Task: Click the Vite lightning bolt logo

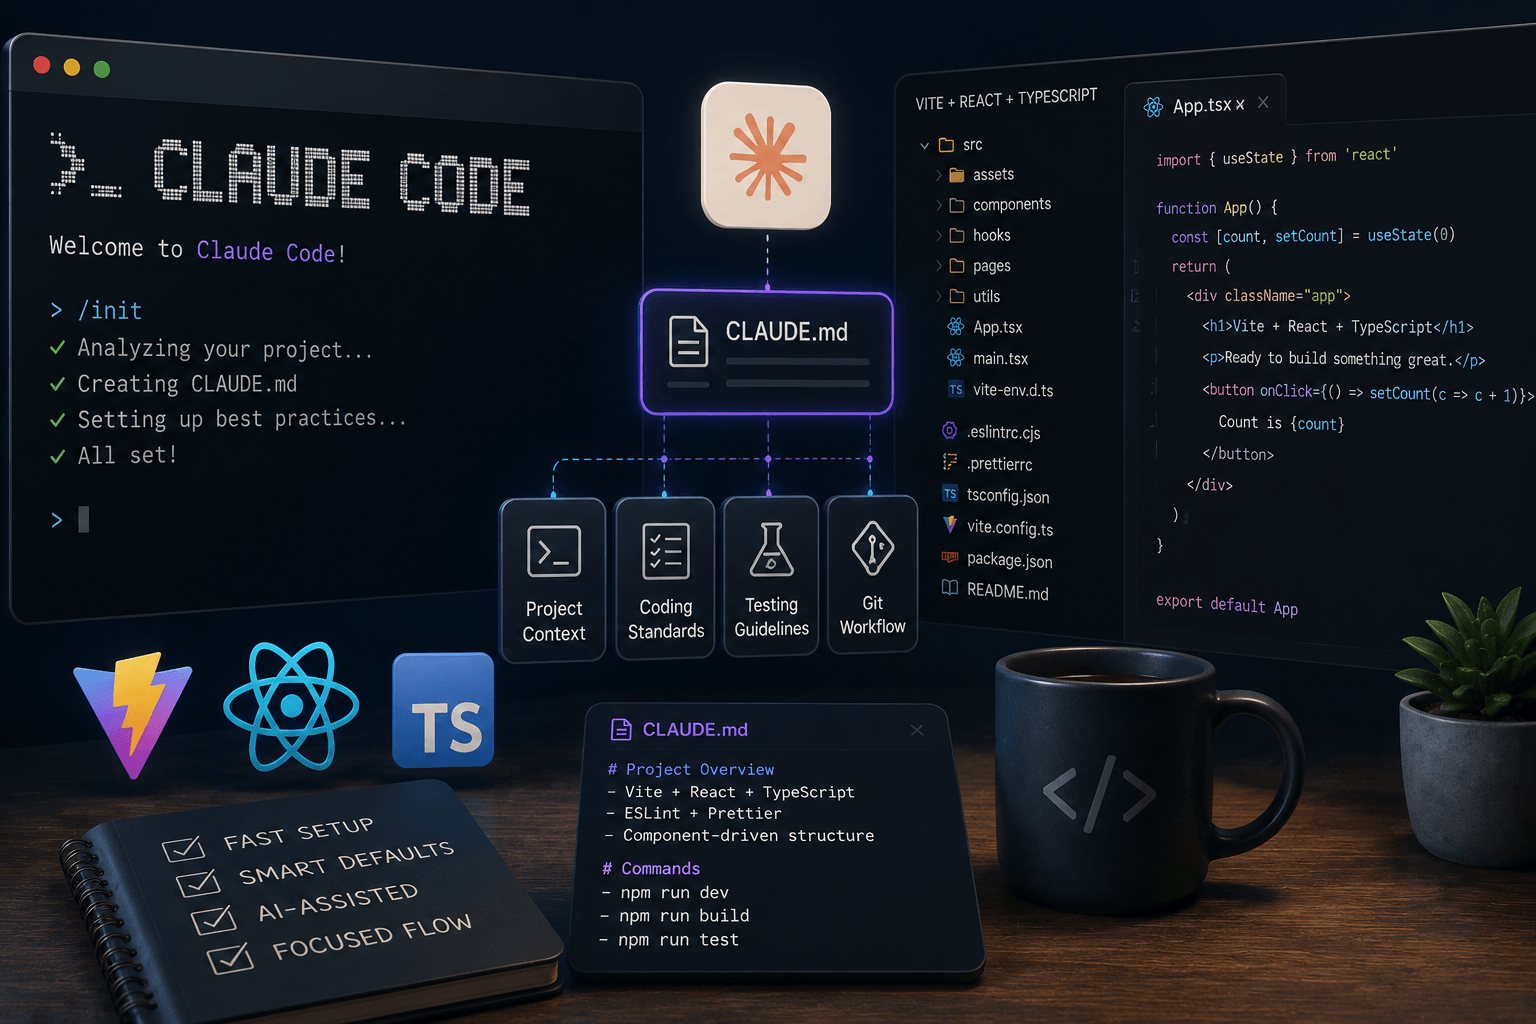Action: tap(133, 714)
